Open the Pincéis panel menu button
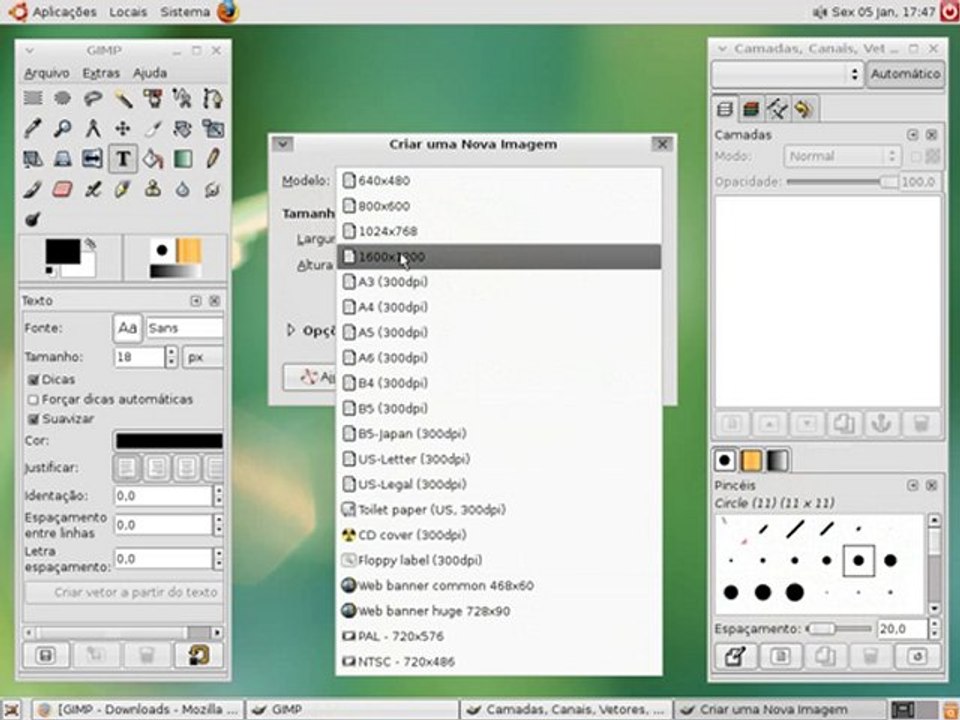Viewport: 960px width, 720px height. (x=913, y=486)
